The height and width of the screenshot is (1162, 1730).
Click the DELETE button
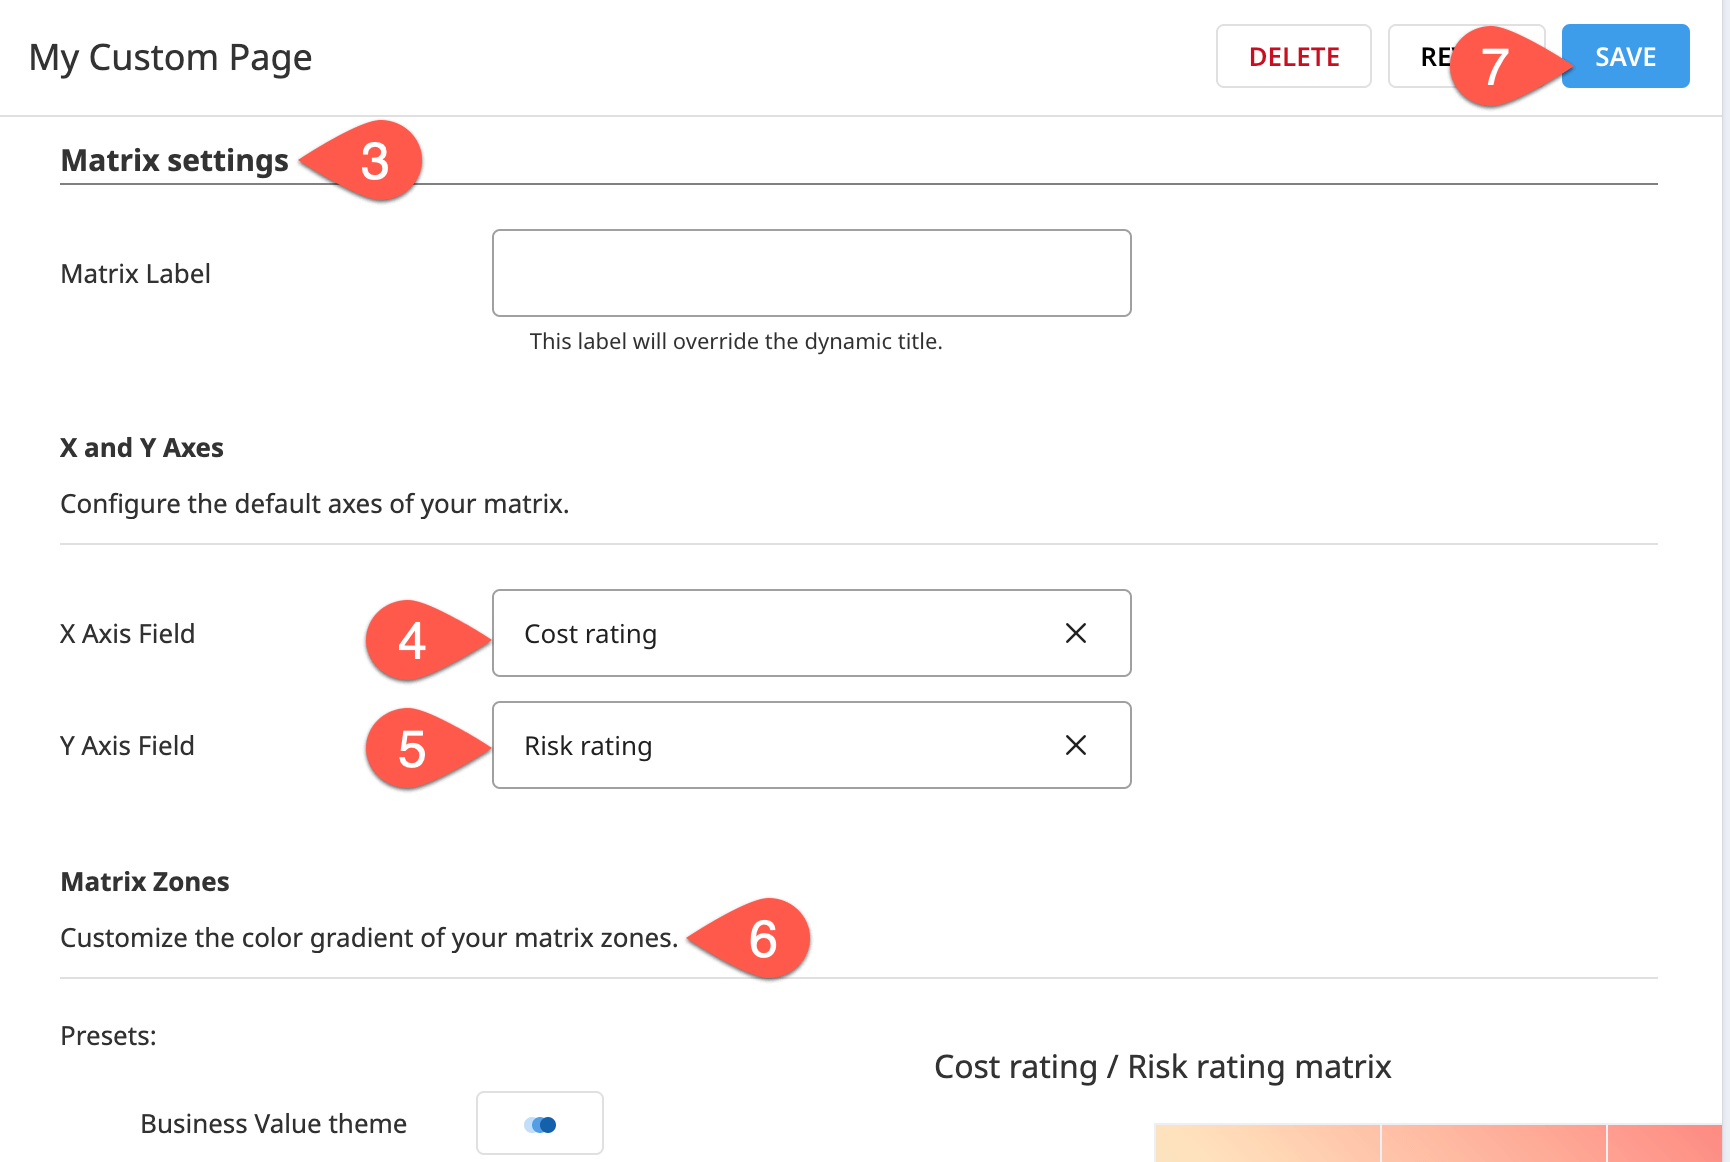pyautogui.click(x=1293, y=56)
